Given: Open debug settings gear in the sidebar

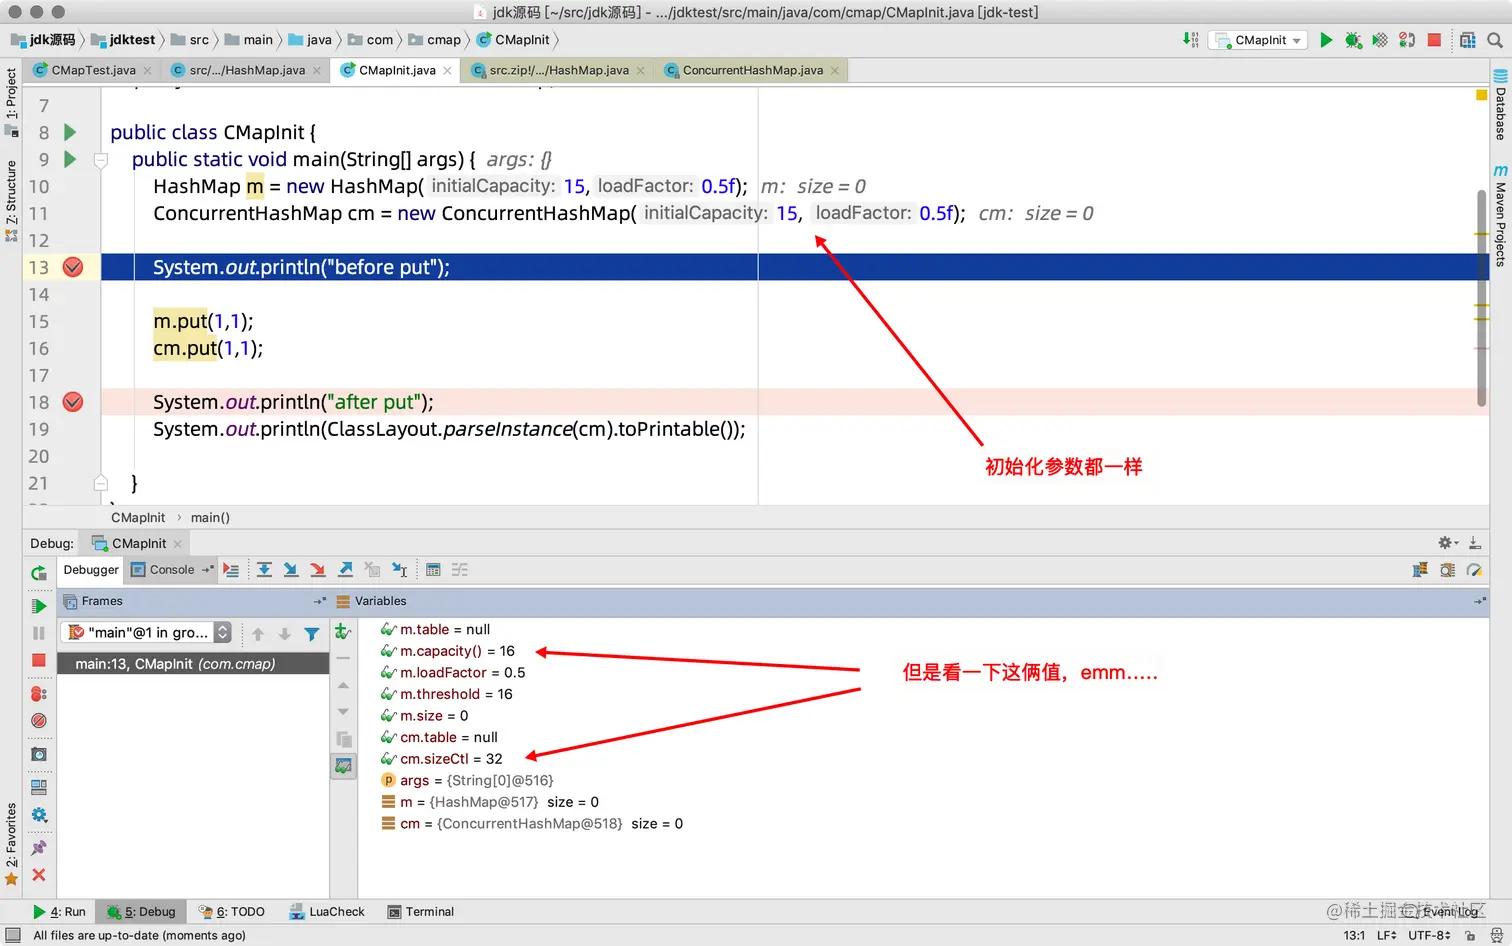Looking at the screenshot, I should pyautogui.click(x=39, y=815).
